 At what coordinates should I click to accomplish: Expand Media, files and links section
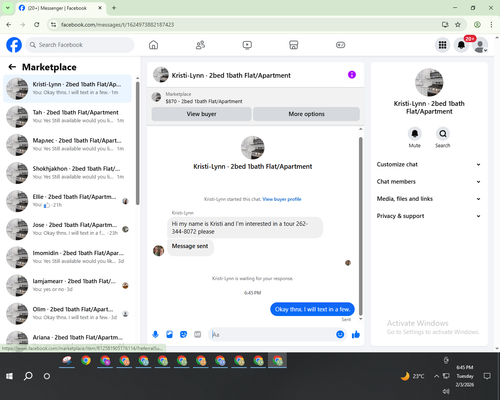(429, 199)
